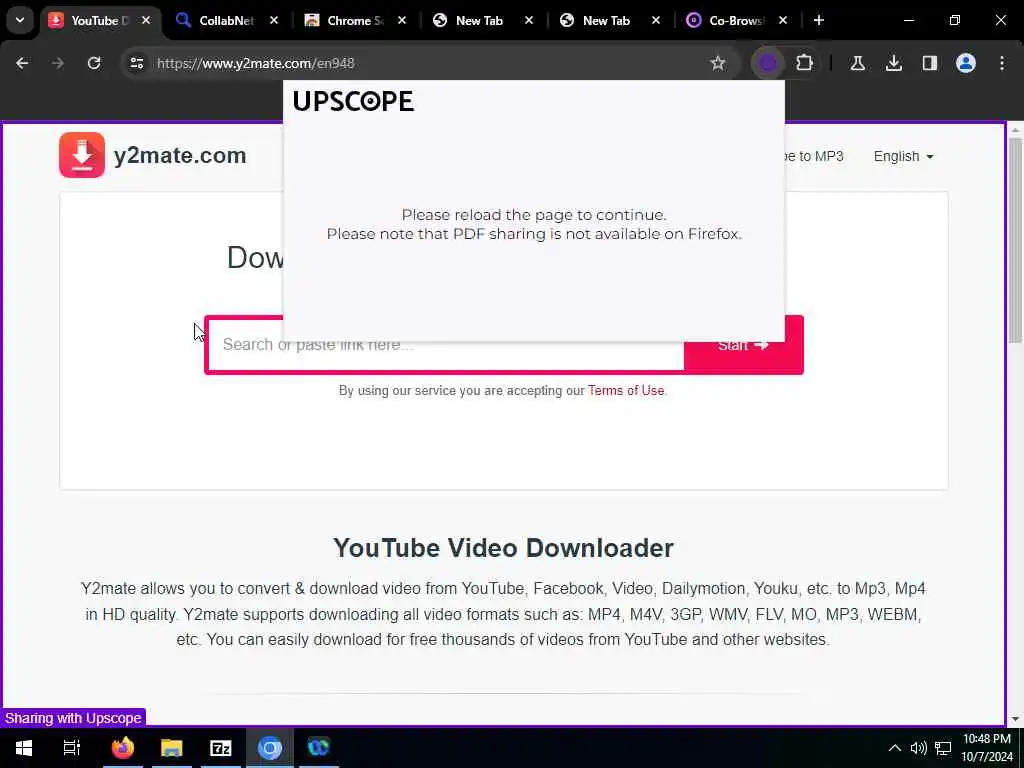Screen dimensions: 1024x768
Task: Switch to the CollabNet tab
Action: tap(227, 21)
